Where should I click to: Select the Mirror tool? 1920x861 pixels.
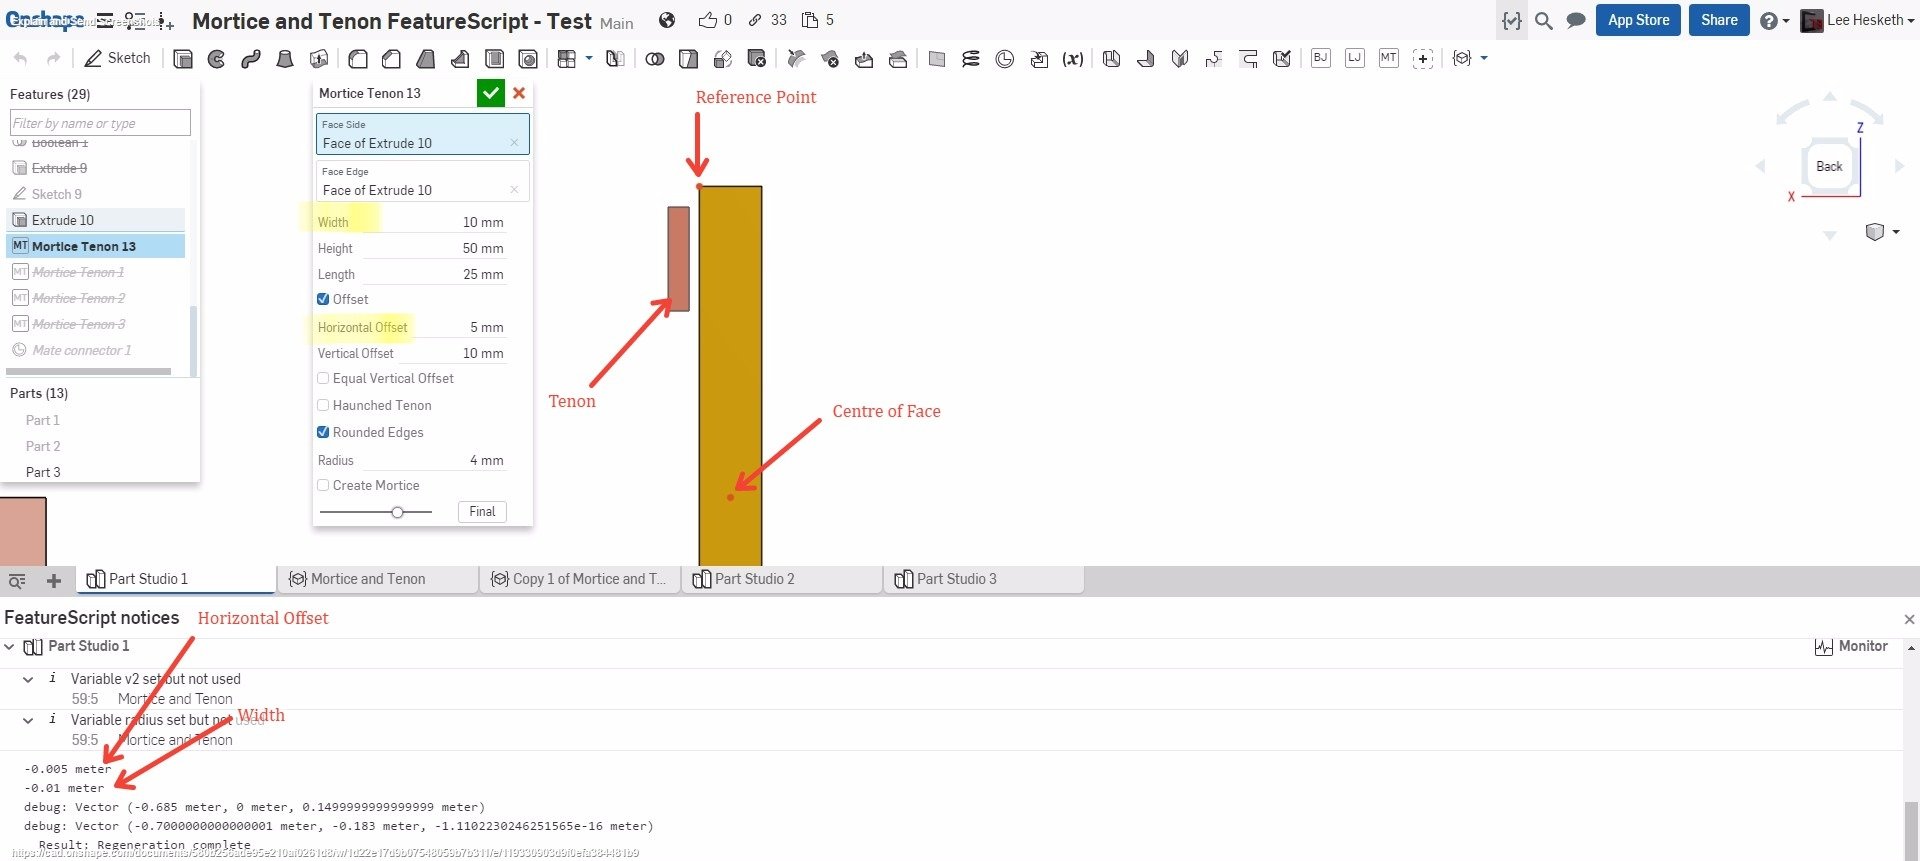coord(615,59)
